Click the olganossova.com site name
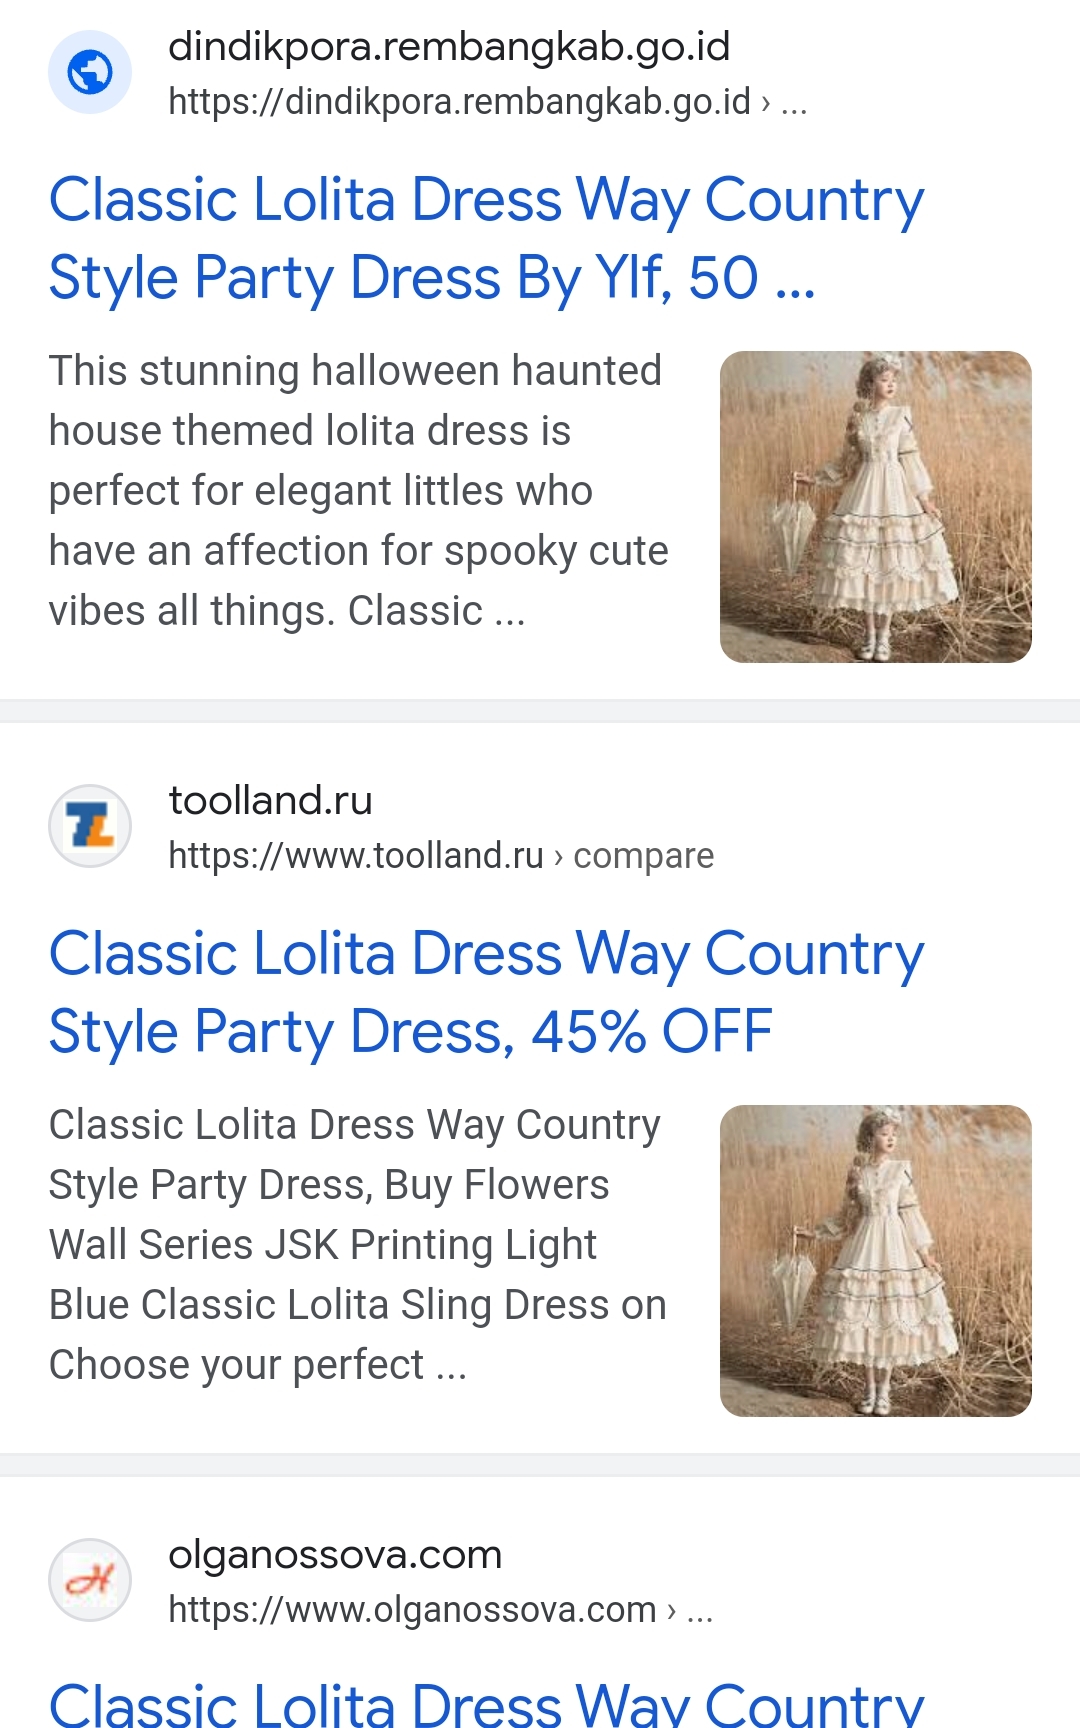This screenshot has width=1080, height=1728. tap(335, 1555)
